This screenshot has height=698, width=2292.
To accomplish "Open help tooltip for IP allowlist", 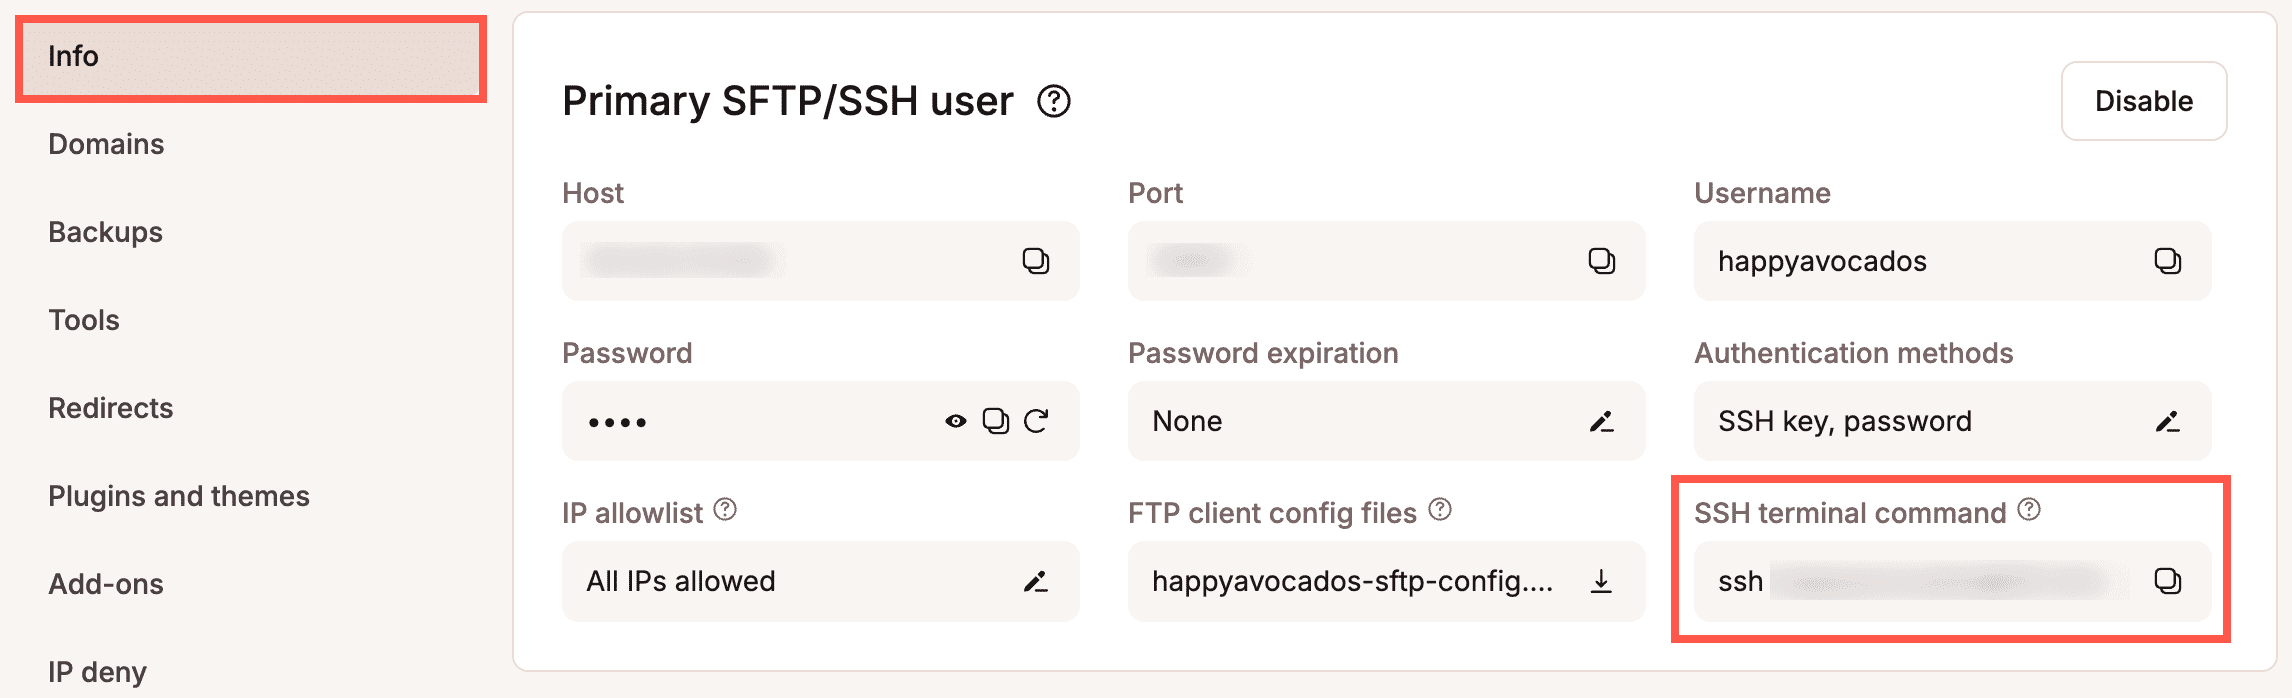I will [724, 508].
